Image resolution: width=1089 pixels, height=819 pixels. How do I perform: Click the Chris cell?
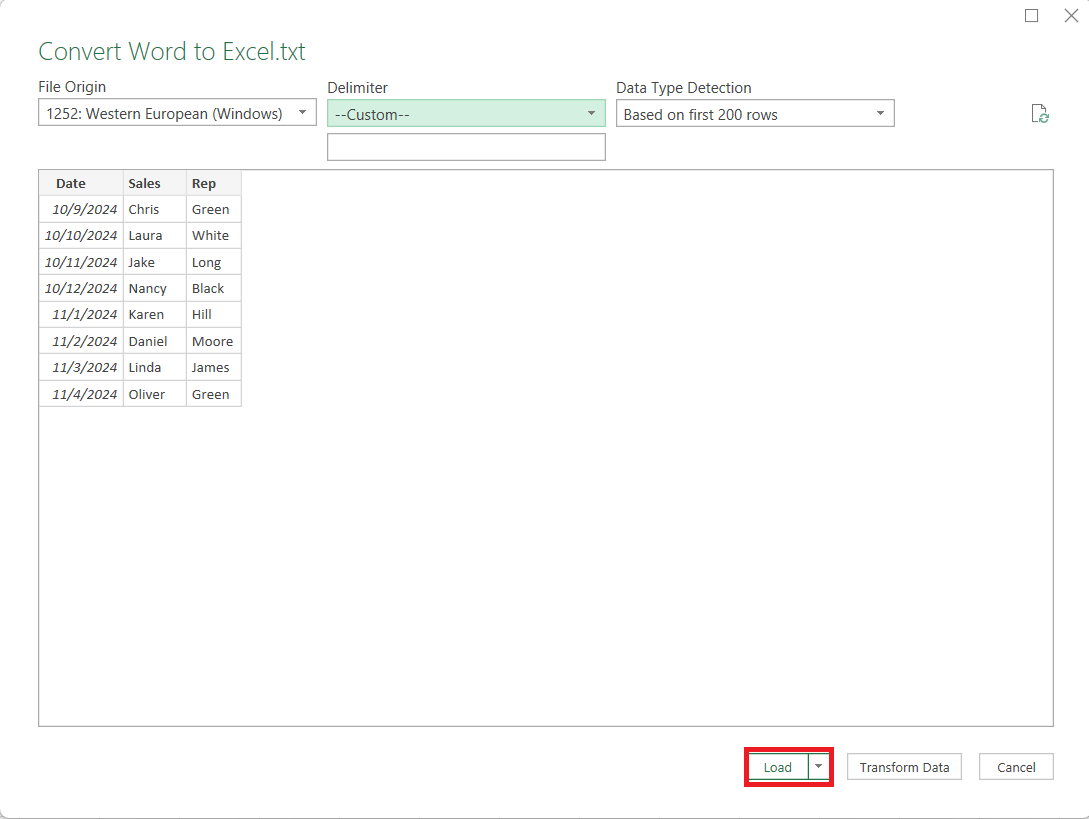tap(155, 209)
